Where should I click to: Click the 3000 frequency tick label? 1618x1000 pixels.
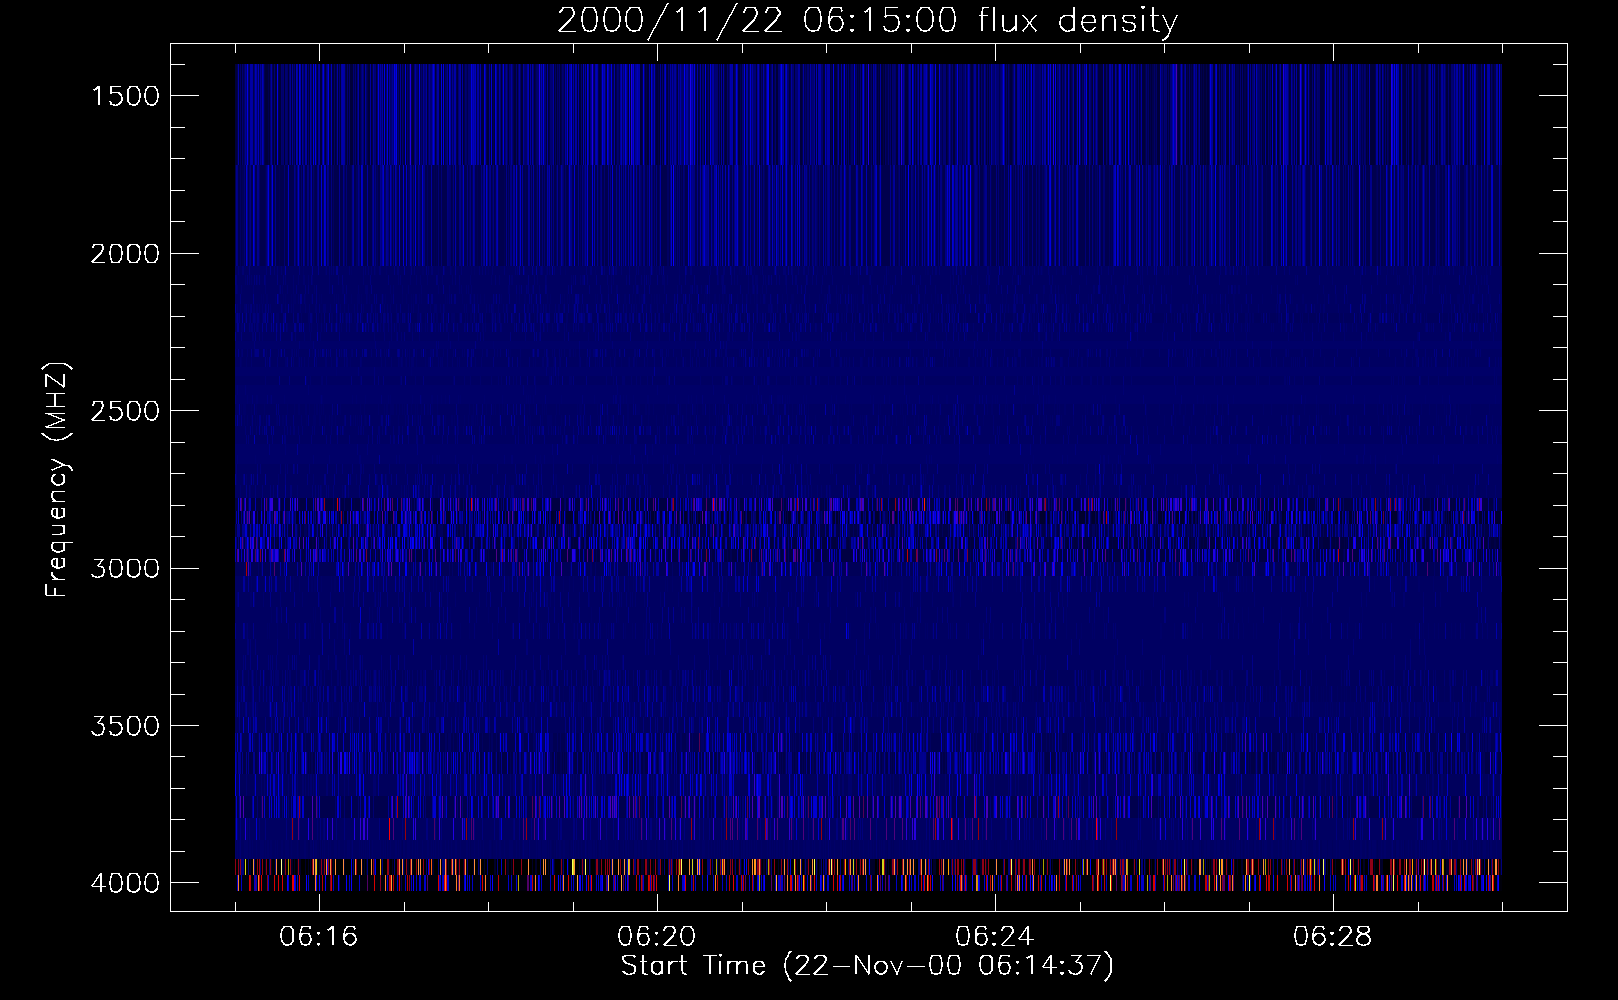125,569
